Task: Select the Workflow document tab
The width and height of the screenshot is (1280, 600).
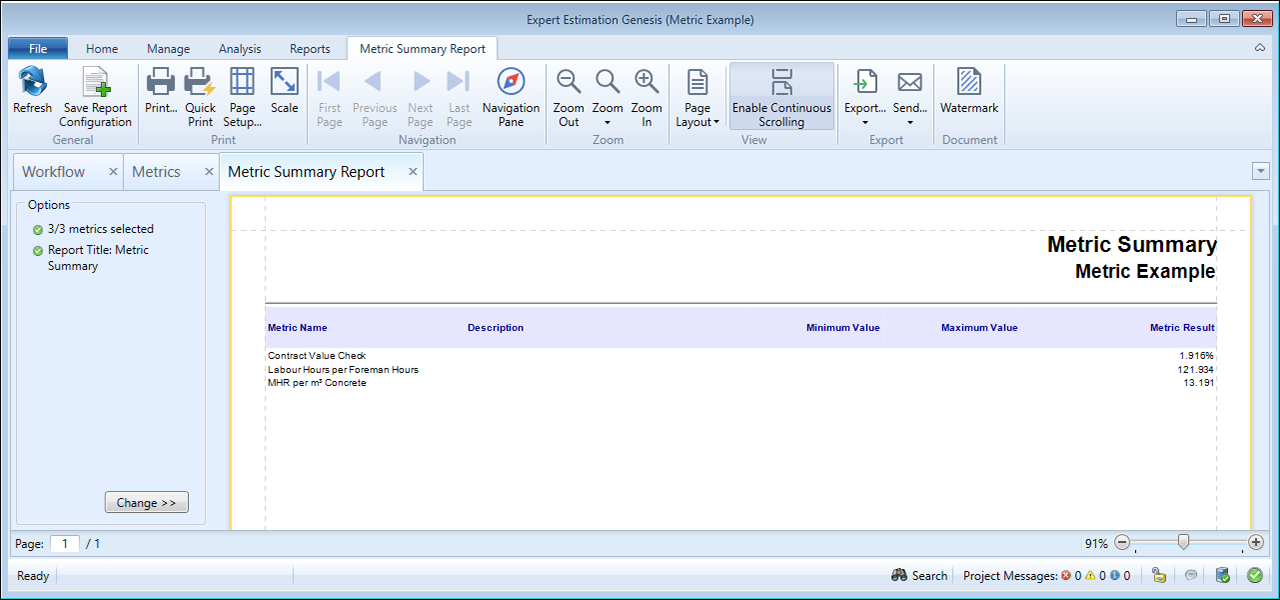Action: pos(54,172)
